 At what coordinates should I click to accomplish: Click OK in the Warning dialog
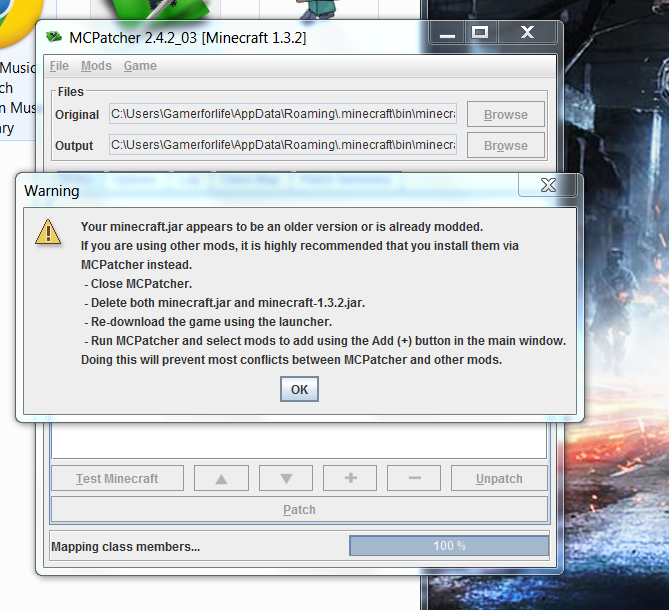click(x=299, y=389)
